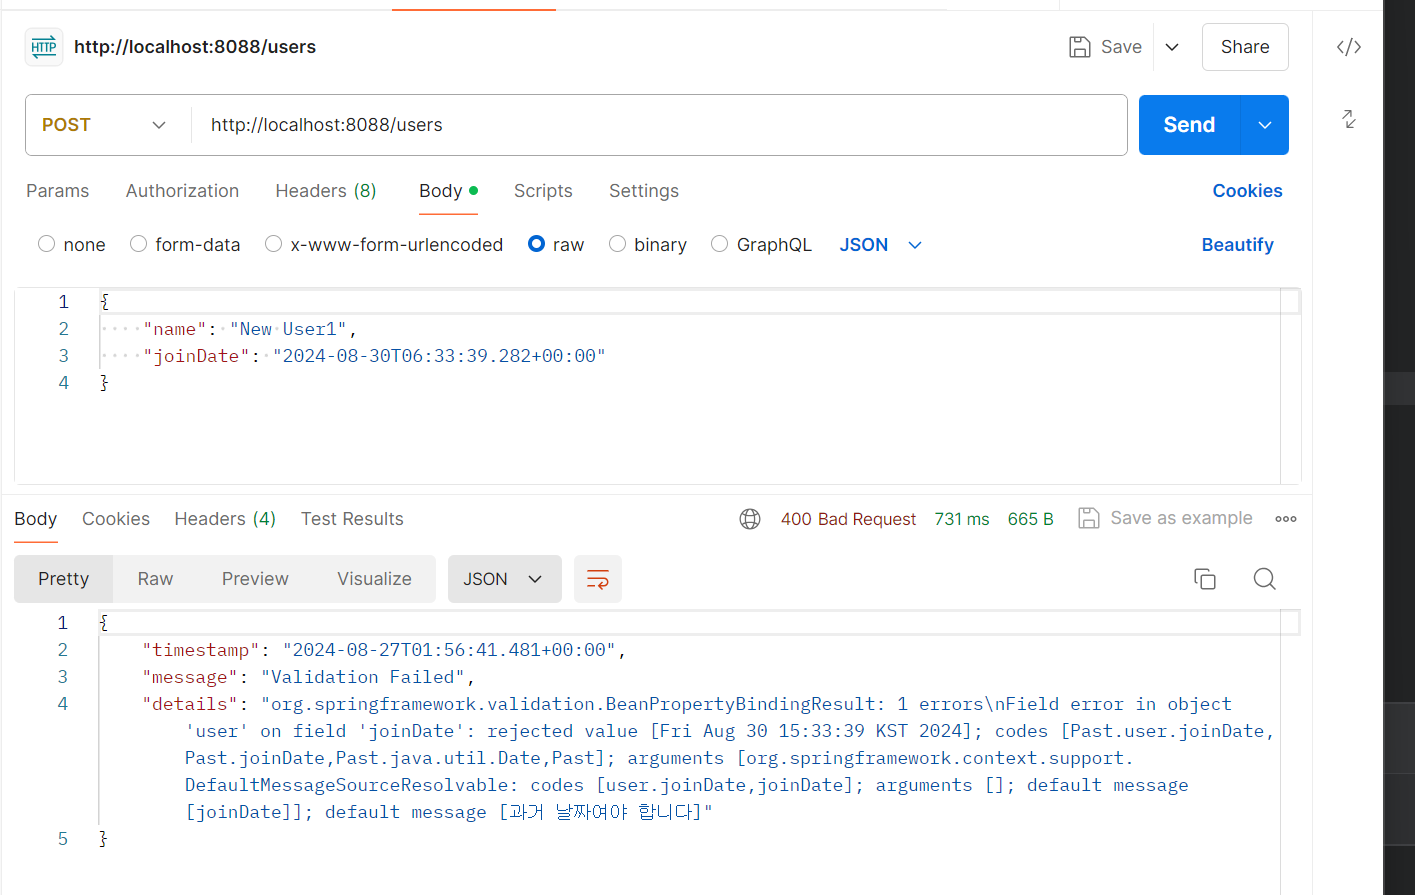Image resolution: width=1415 pixels, height=895 pixels.
Task: Select the x-www-form-urlencoded body type
Action: click(273, 244)
